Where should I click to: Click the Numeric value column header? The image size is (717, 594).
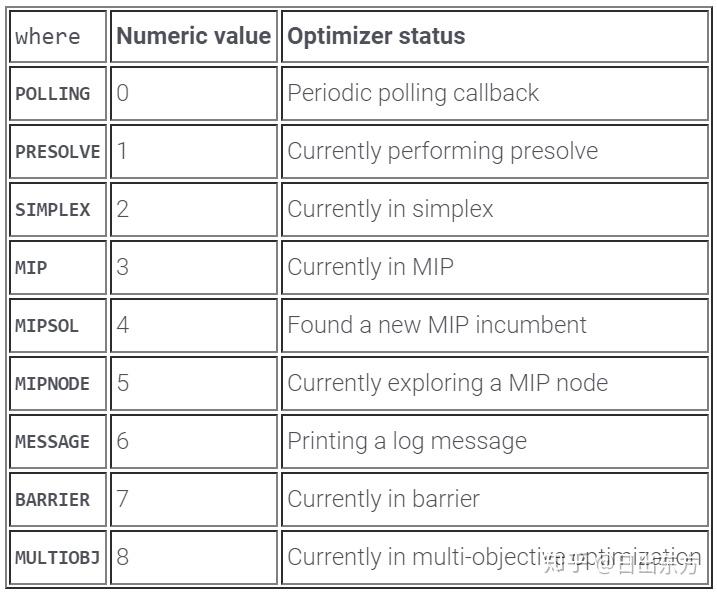(x=194, y=36)
